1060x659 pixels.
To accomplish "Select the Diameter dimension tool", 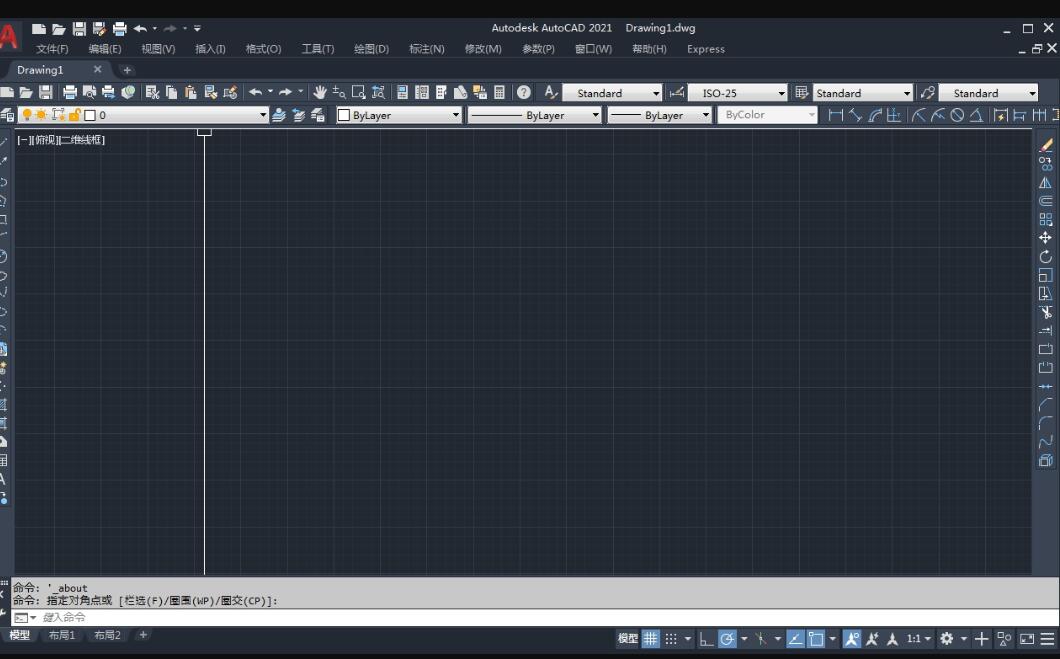I will click(x=957, y=115).
